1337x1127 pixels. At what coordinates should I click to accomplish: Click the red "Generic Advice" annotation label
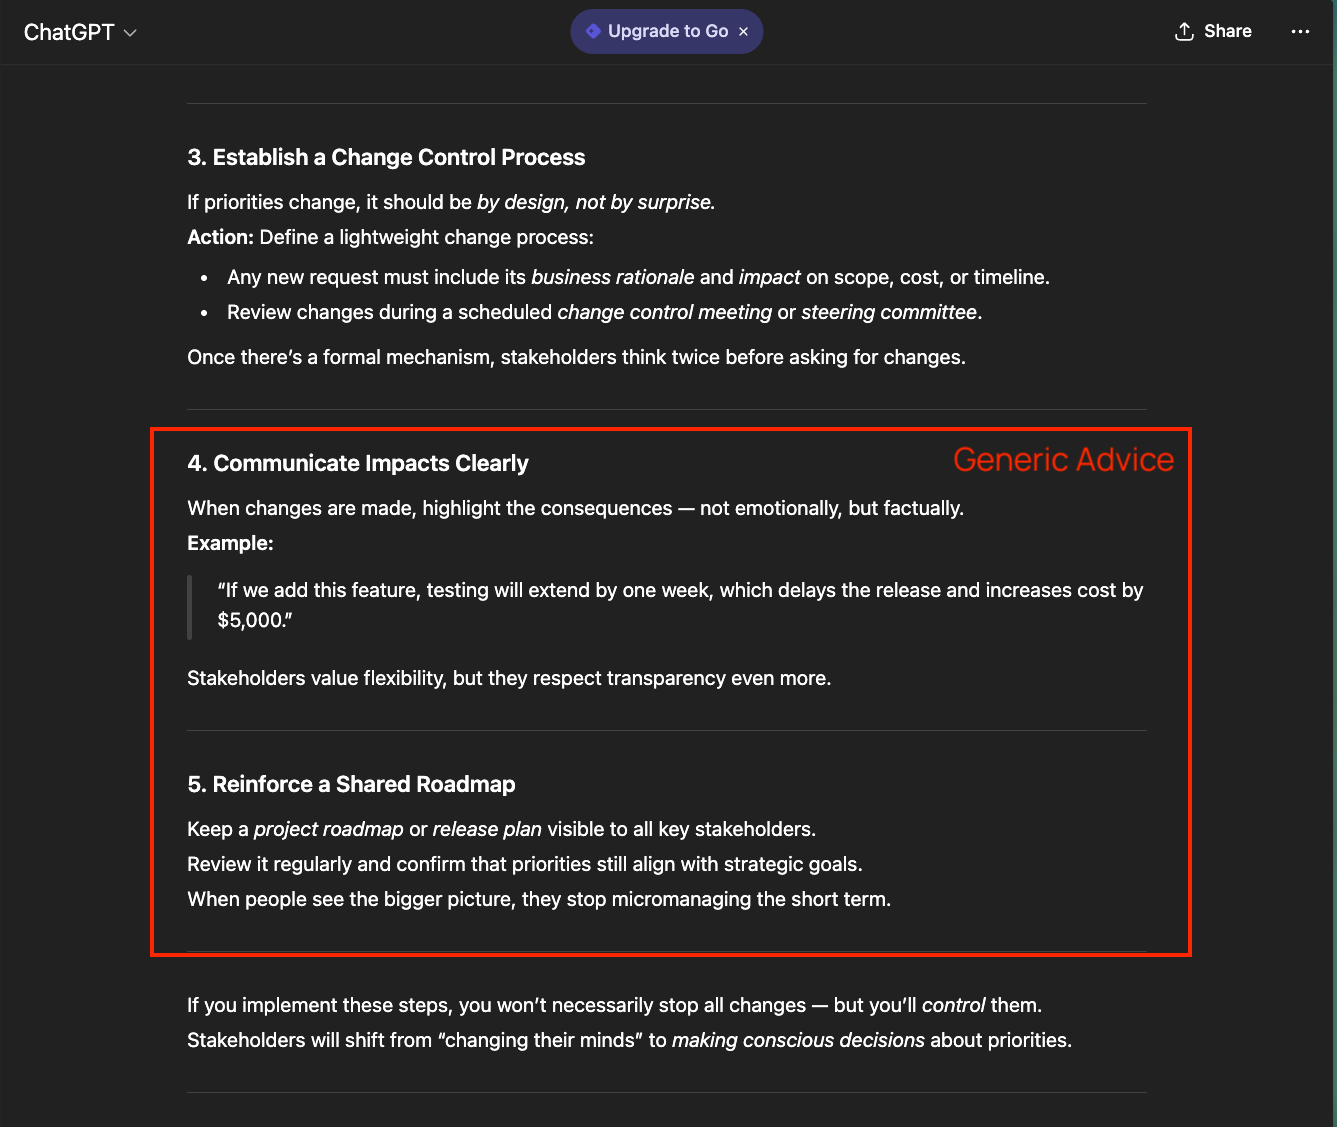point(1063,459)
